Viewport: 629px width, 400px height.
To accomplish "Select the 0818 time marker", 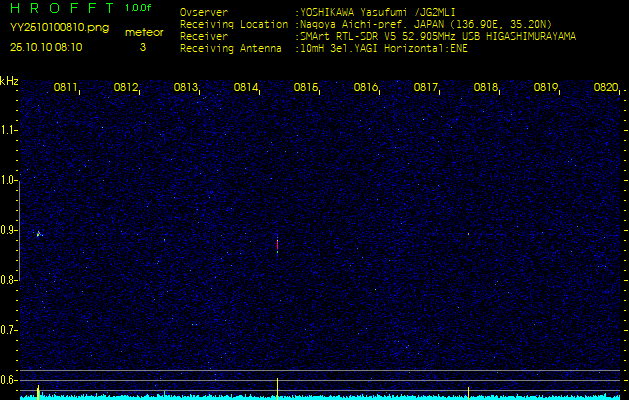I will coord(486,88).
